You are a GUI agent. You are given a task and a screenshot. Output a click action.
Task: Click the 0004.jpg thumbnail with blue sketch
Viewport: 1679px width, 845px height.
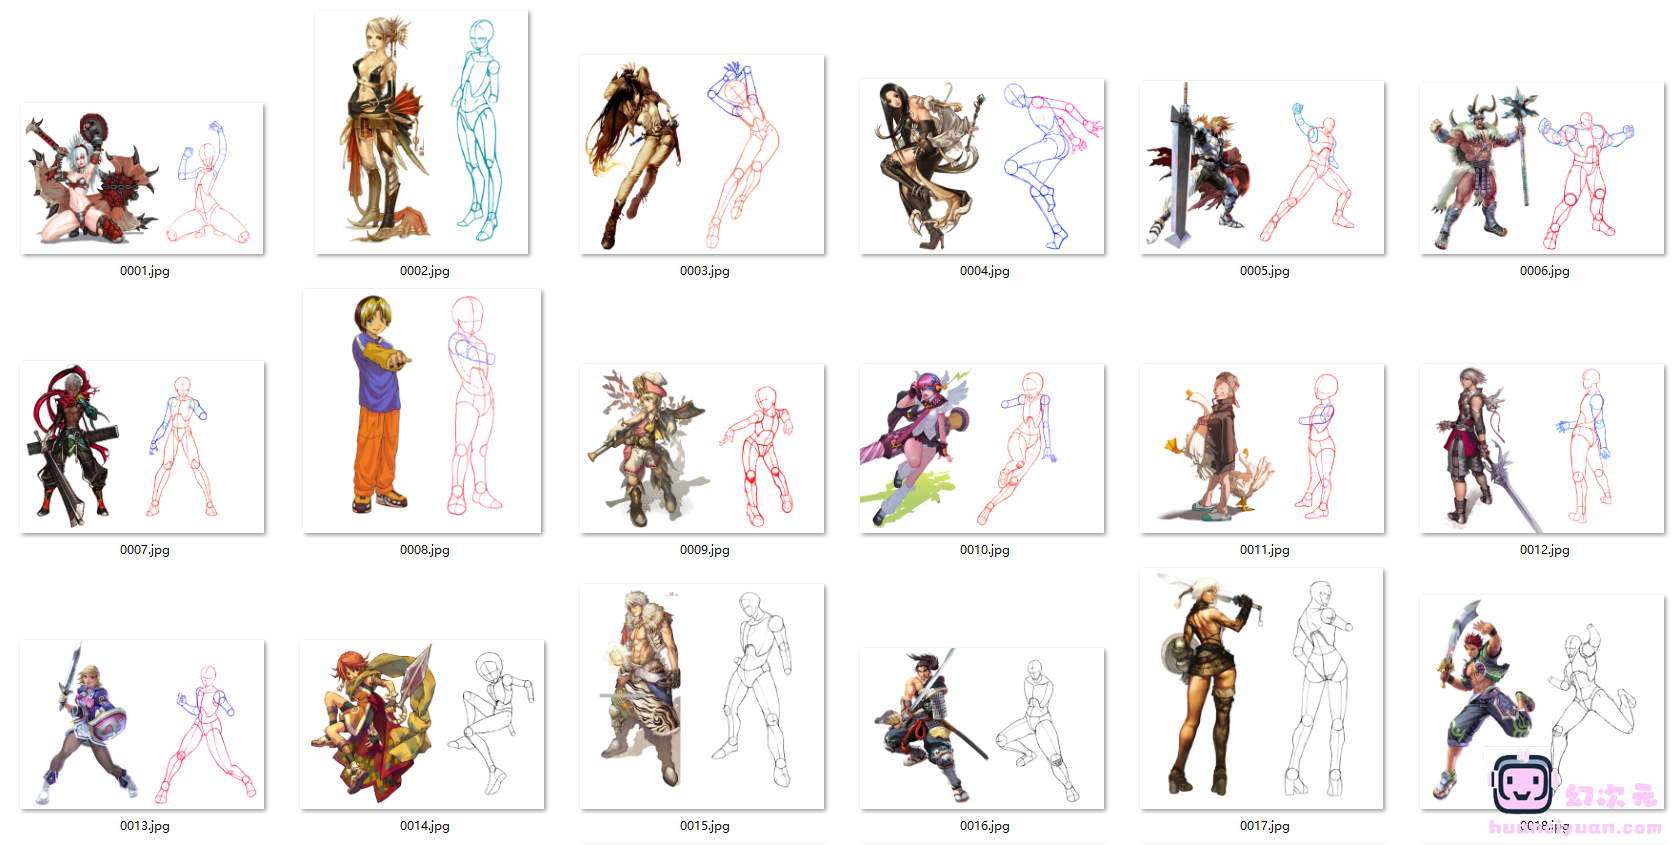coord(982,166)
